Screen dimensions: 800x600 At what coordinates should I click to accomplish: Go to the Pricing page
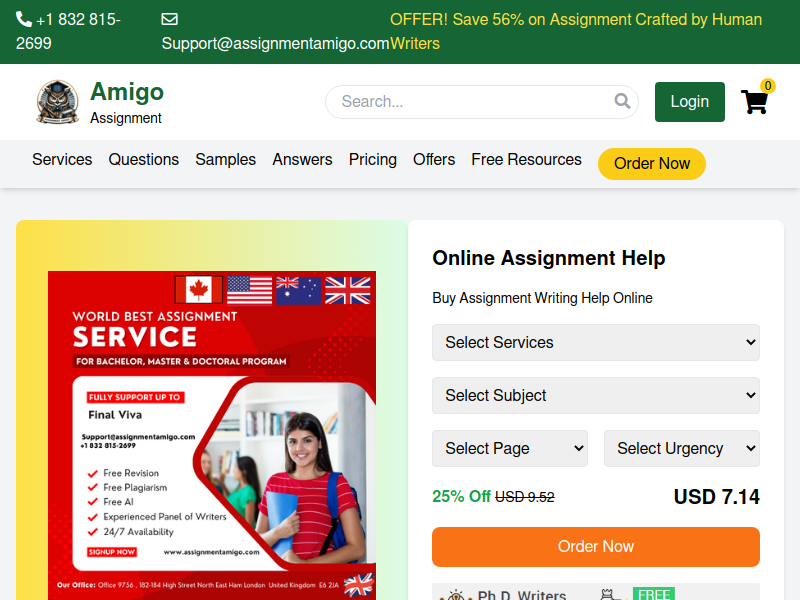(x=372, y=160)
